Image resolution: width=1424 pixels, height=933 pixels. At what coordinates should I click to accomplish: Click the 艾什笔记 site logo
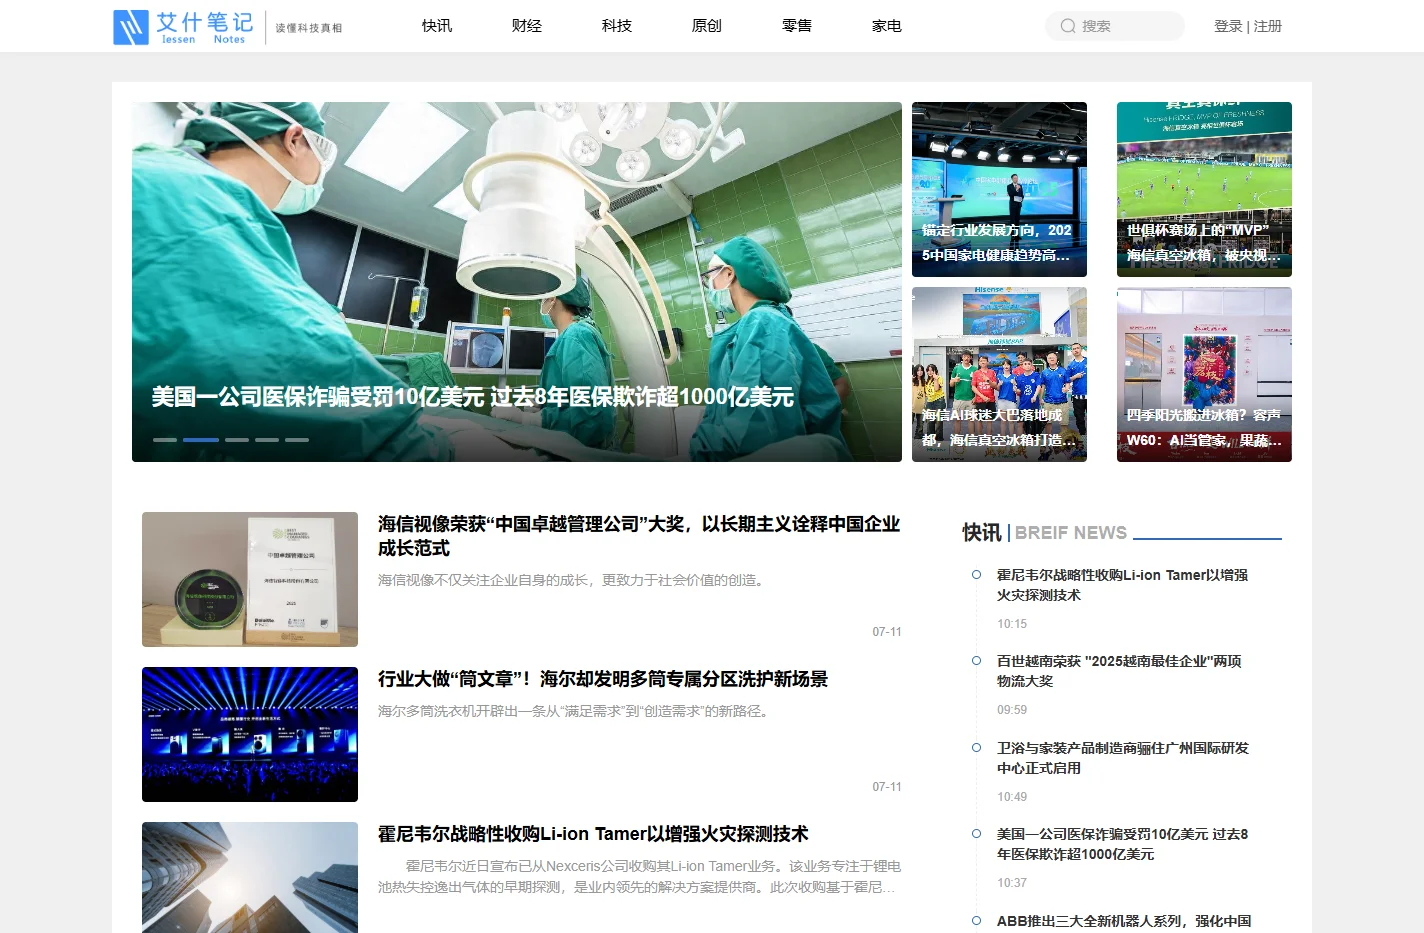pyautogui.click(x=183, y=27)
